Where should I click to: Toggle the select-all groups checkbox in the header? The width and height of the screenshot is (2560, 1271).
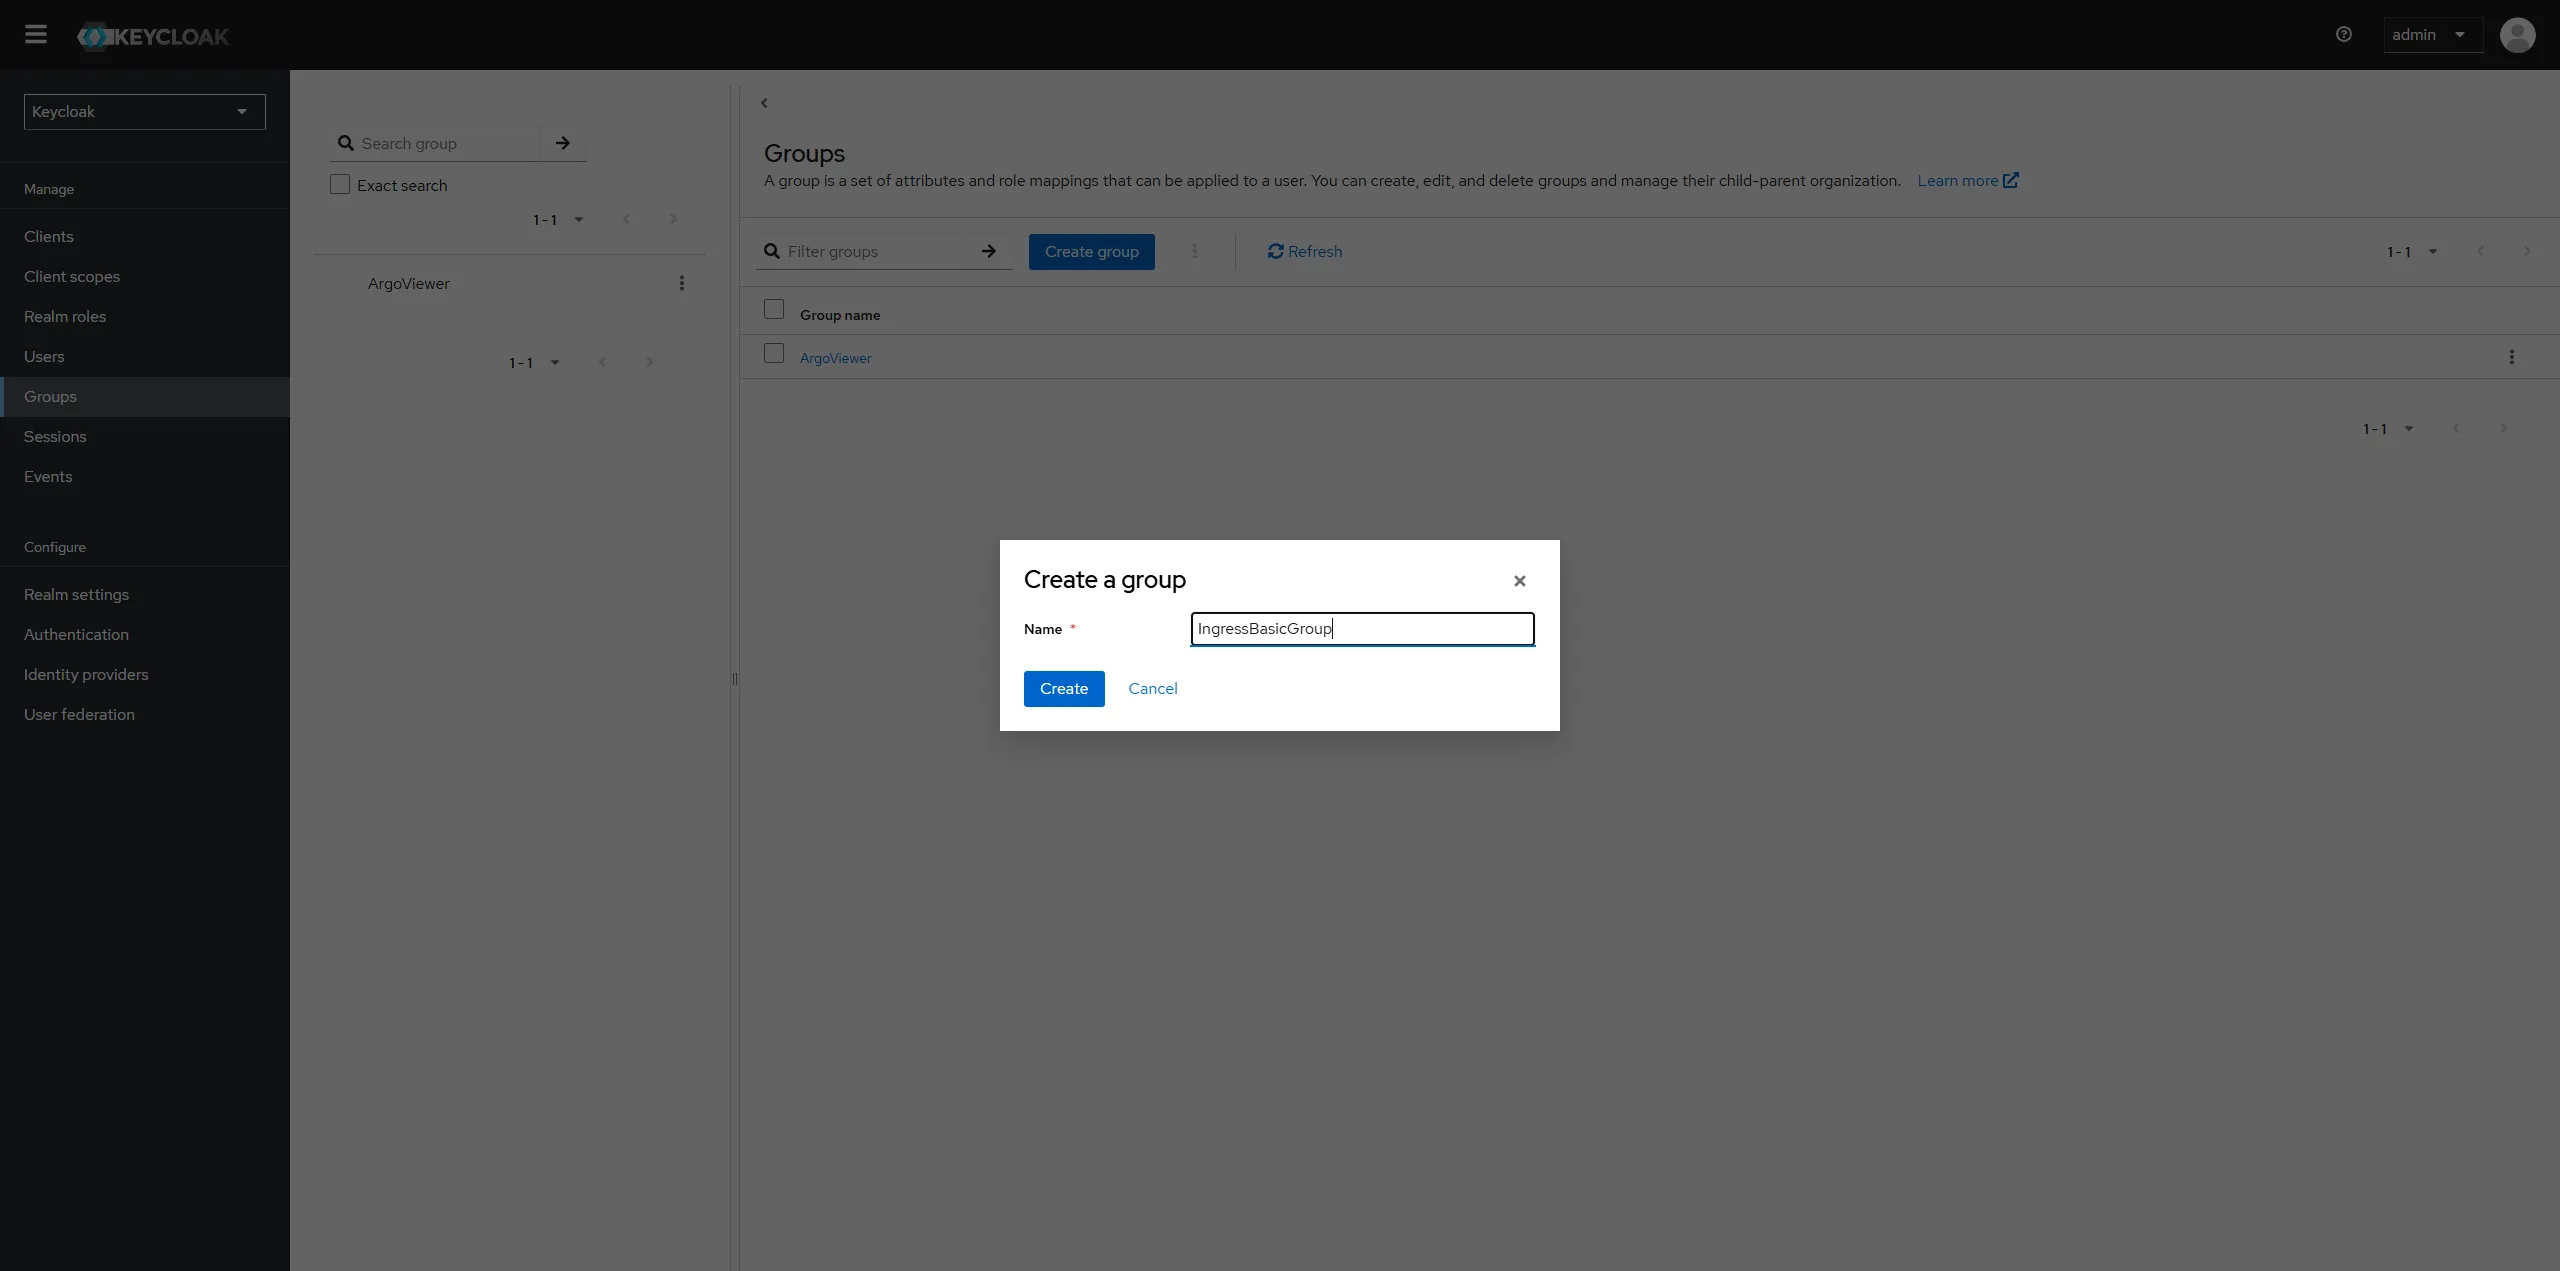coord(774,309)
